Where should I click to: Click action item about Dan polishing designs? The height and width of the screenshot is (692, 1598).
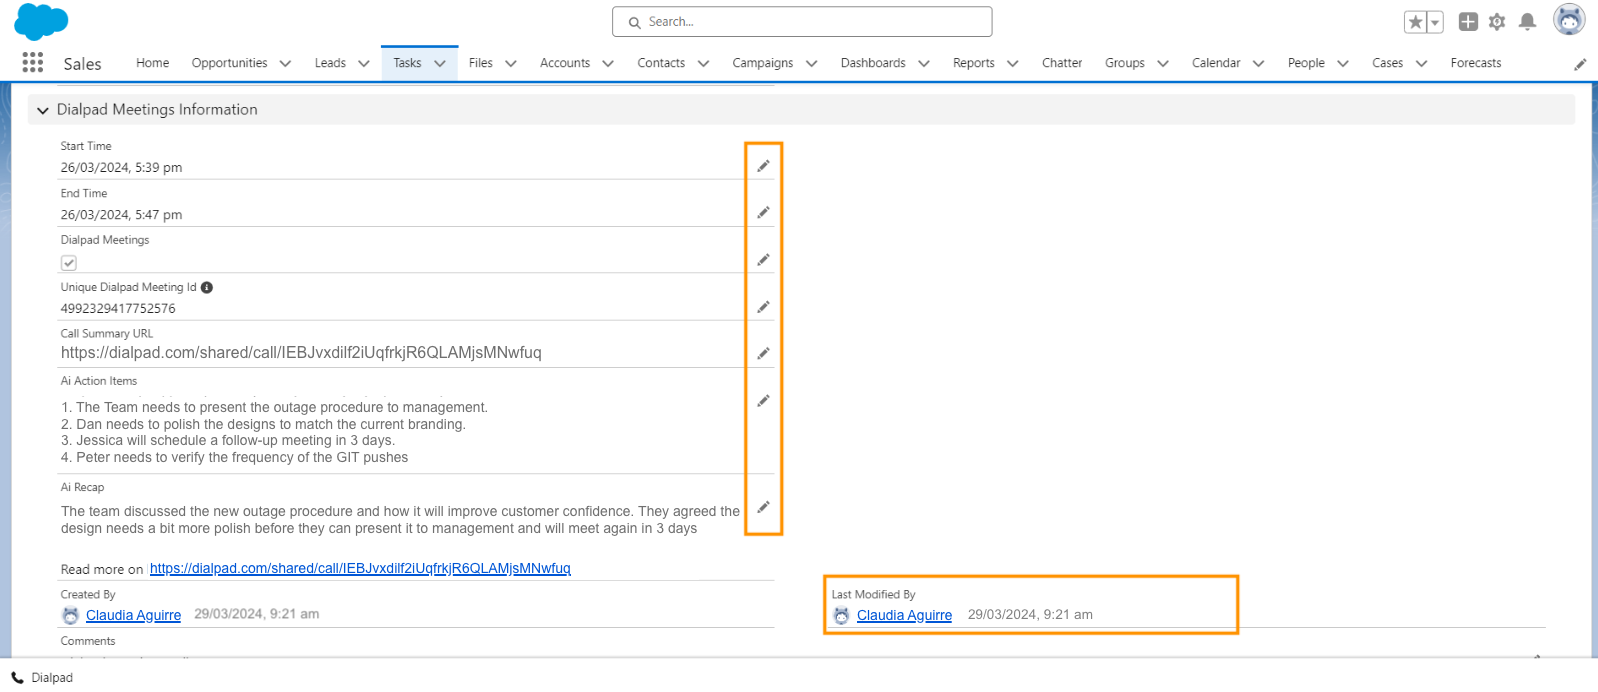(x=263, y=424)
